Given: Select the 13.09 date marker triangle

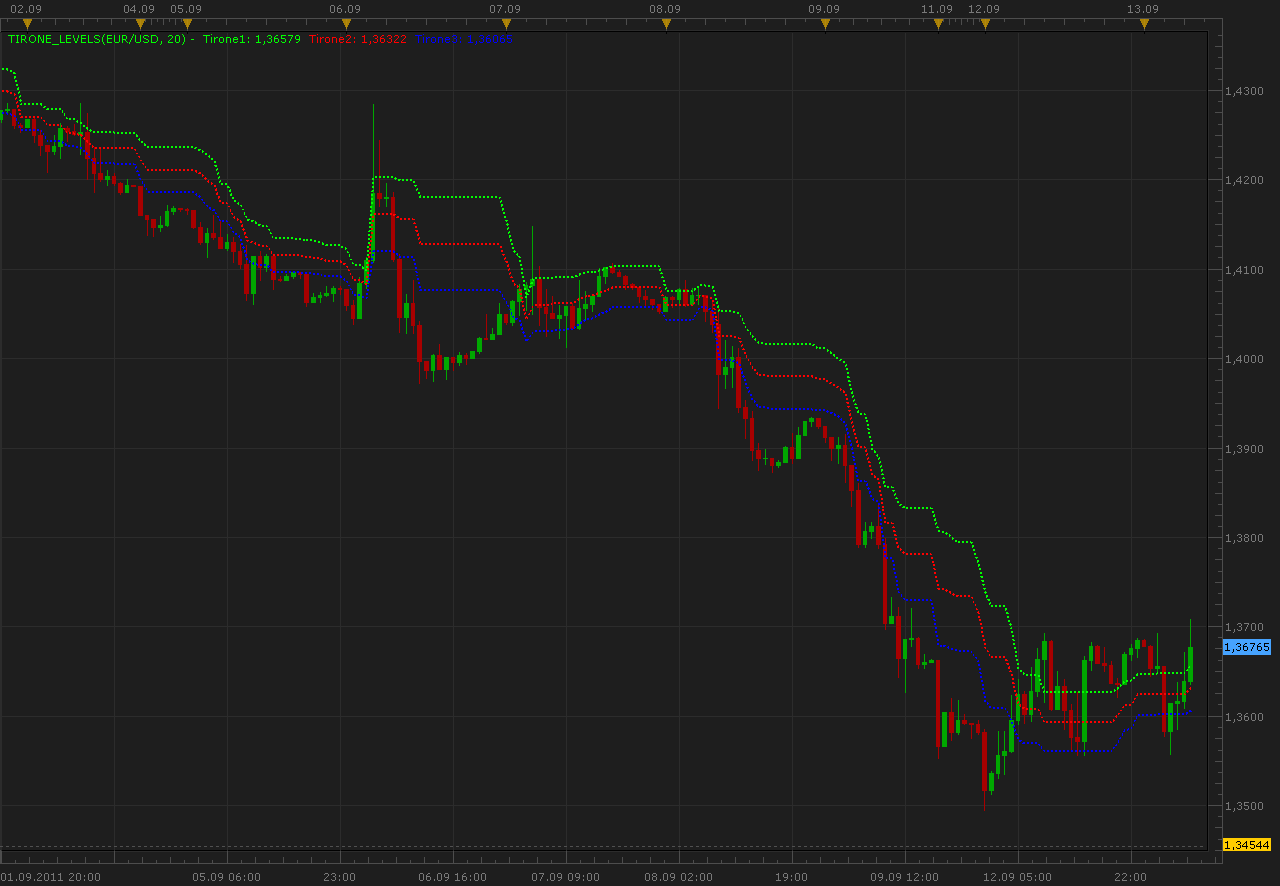Looking at the screenshot, I should pyautogui.click(x=1144, y=24).
